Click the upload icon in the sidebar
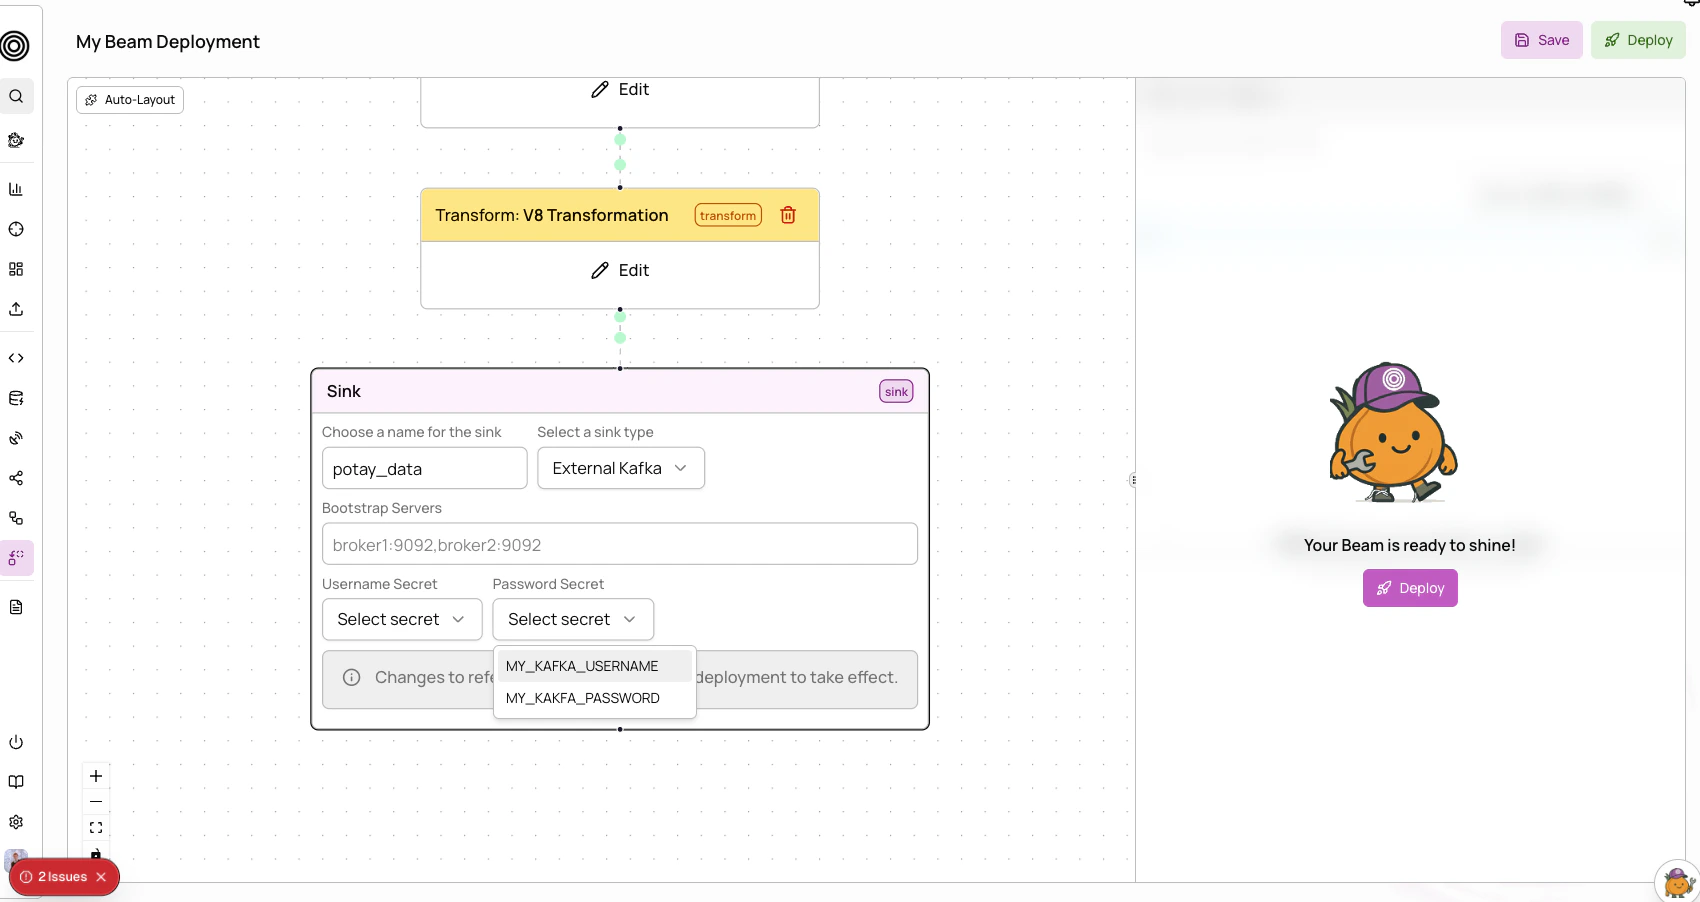1700x902 pixels. (16, 309)
